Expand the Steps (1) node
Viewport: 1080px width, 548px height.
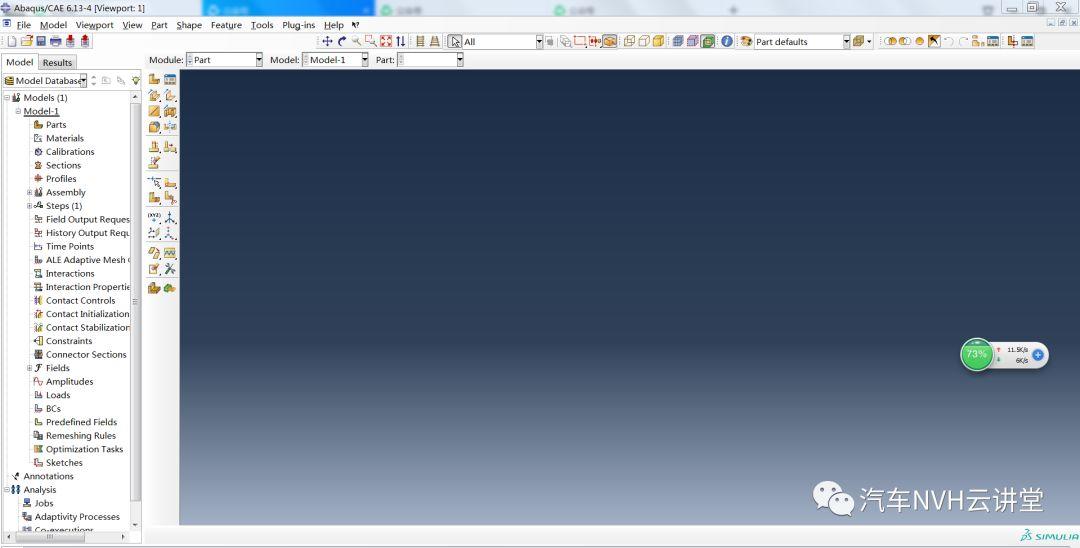30,206
